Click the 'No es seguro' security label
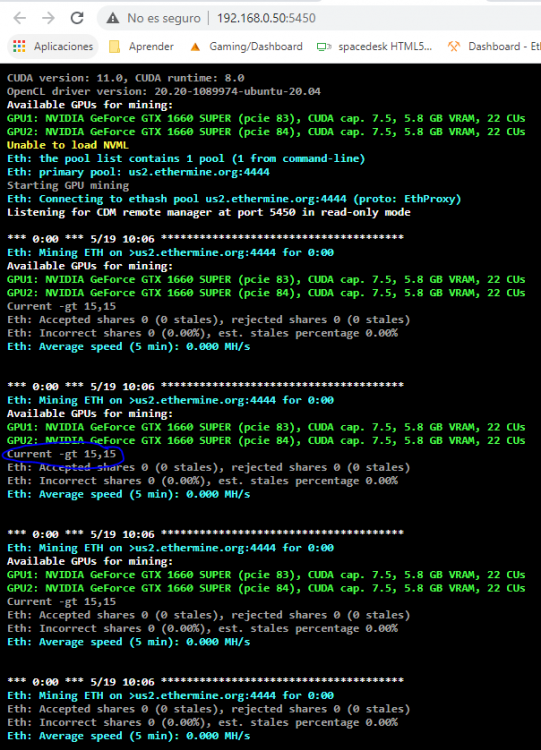Image resolution: width=541 pixels, height=750 pixels. coord(164,18)
